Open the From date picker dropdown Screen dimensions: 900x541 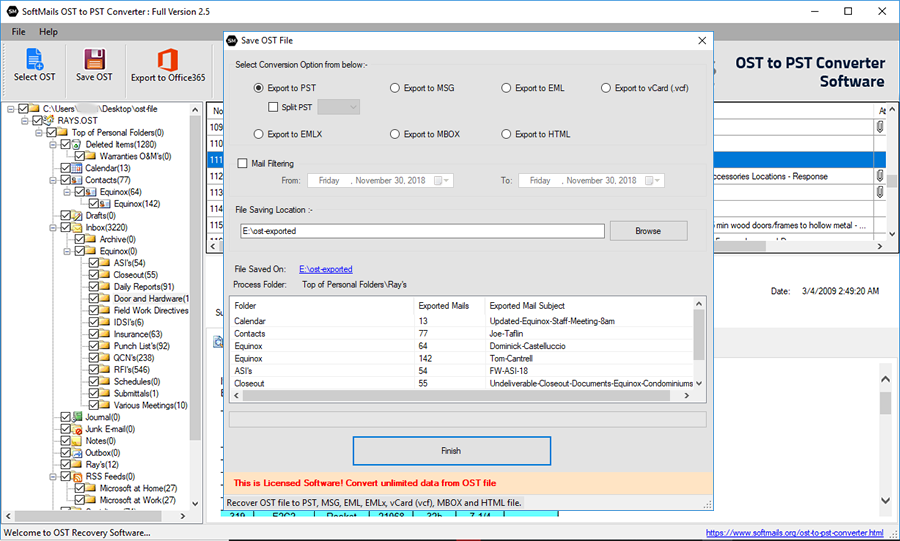[x=444, y=181]
